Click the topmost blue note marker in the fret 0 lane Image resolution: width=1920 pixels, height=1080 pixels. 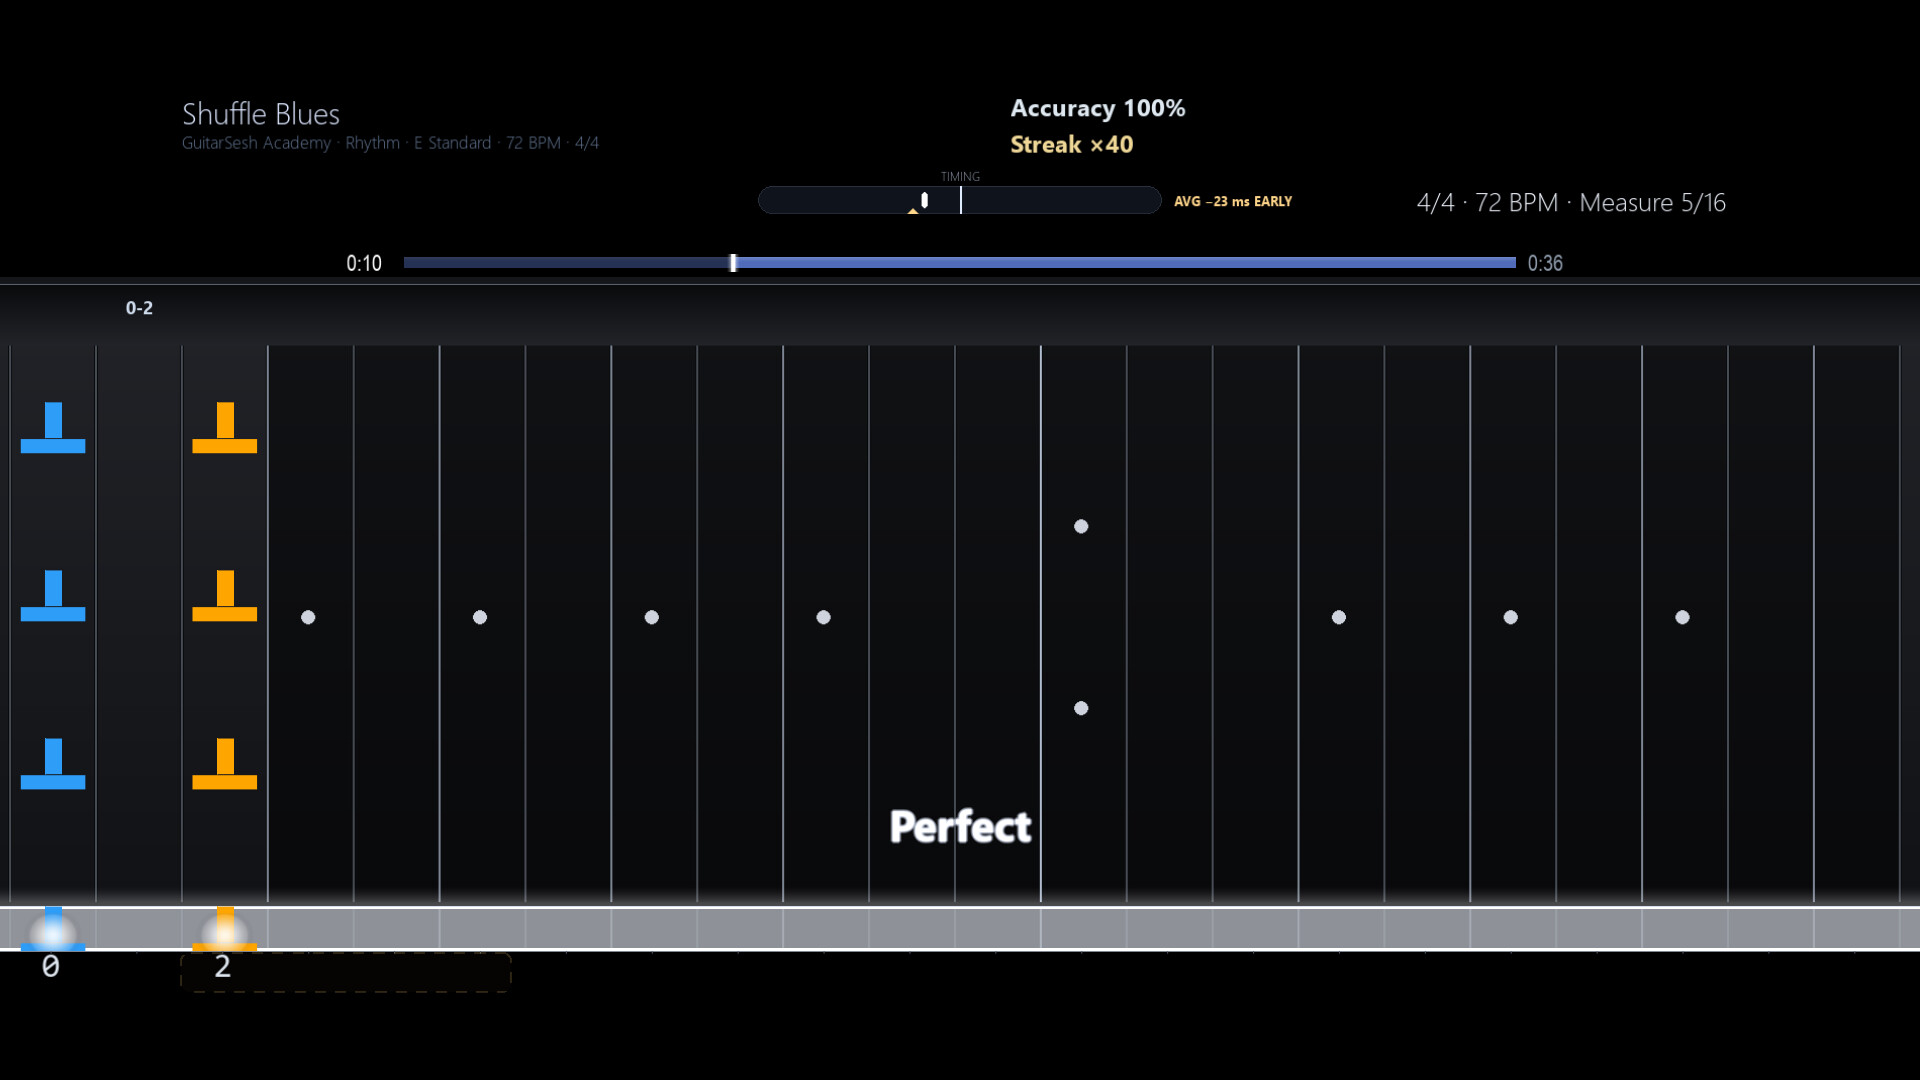[53, 428]
